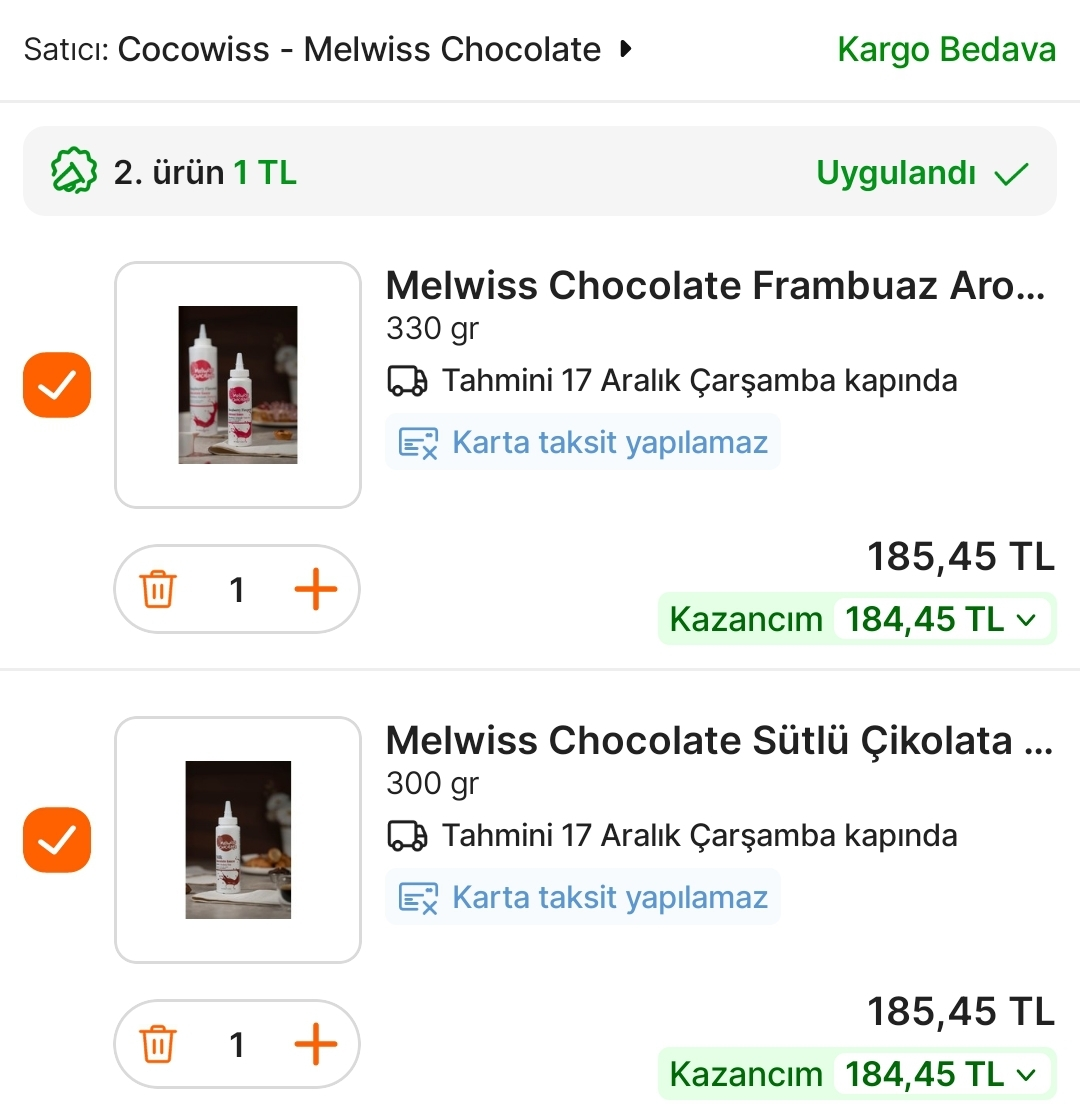Open seller Cocowiss - Melwiss Chocolate arrow
The height and width of the screenshot is (1115, 1080).
click(x=627, y=49)
